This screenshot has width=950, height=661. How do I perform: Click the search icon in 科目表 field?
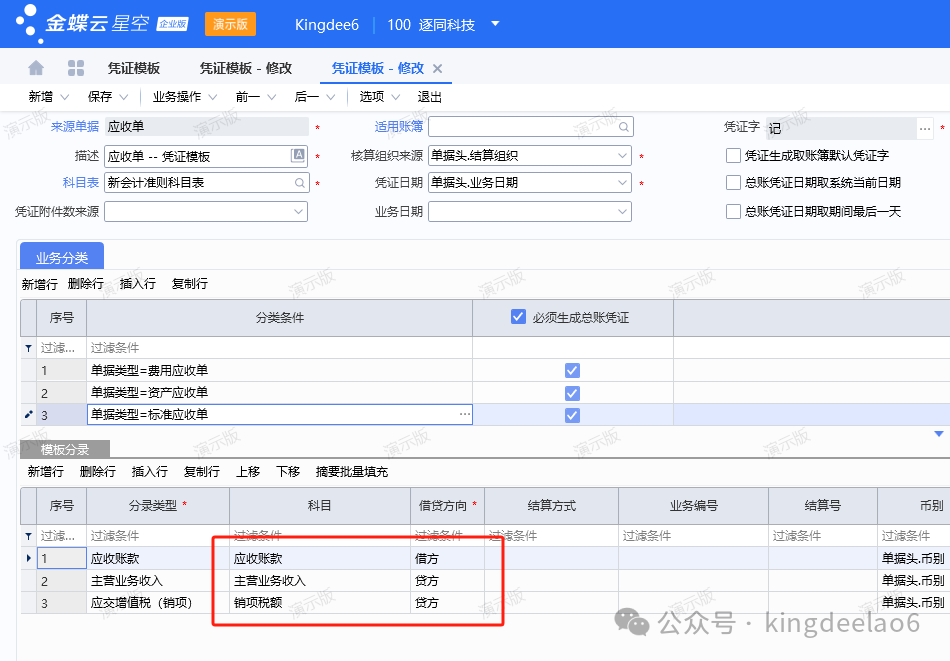pos(300,183)
